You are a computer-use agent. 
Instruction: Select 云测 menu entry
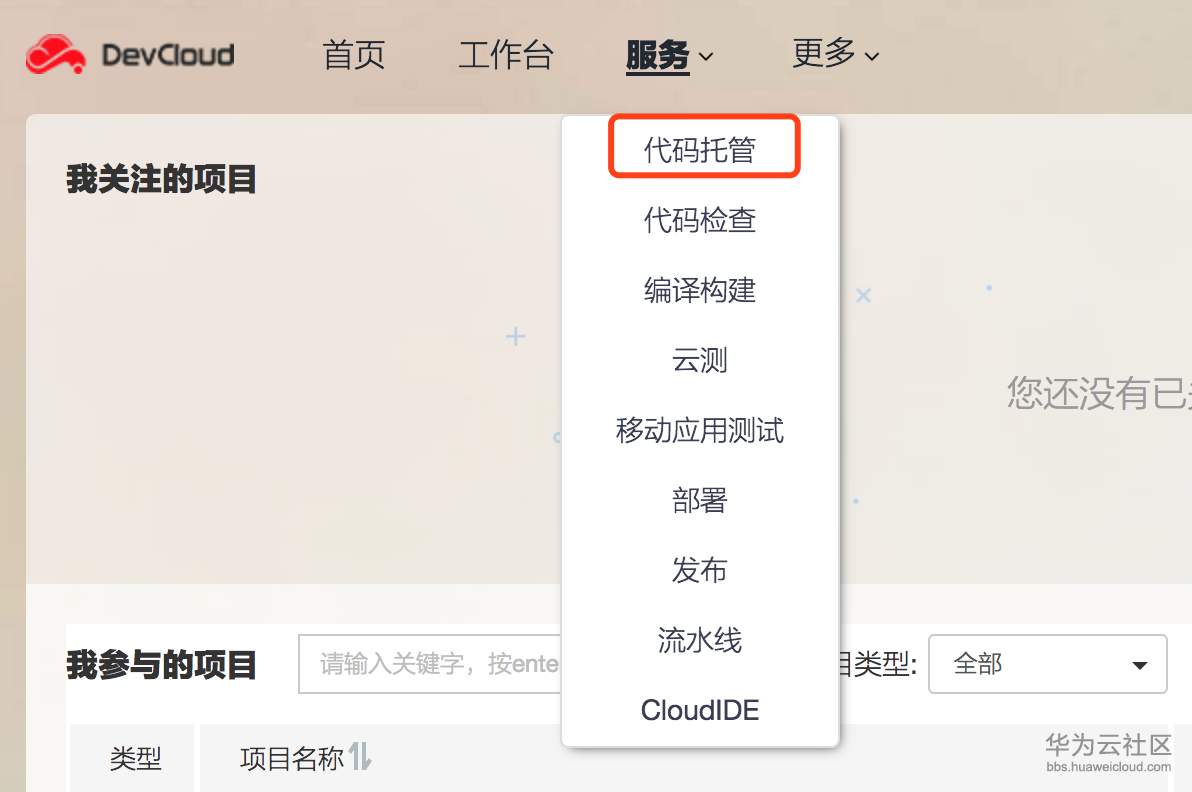click(x=700, y=360)
